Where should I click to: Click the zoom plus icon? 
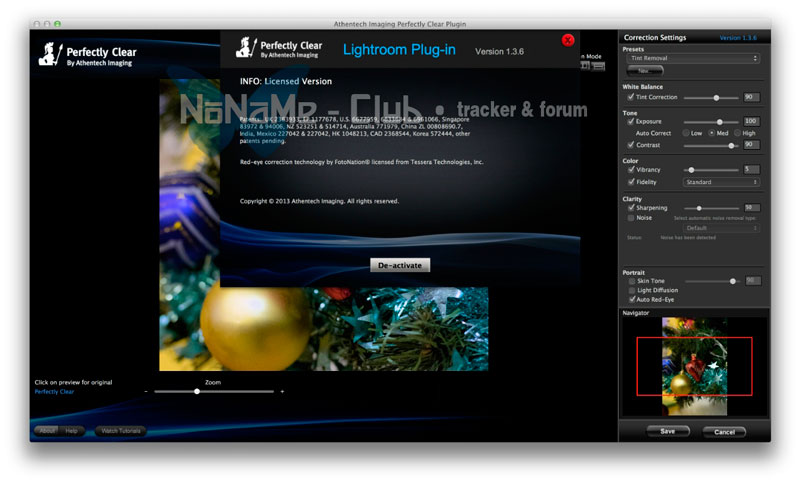(x=282, y=392)
